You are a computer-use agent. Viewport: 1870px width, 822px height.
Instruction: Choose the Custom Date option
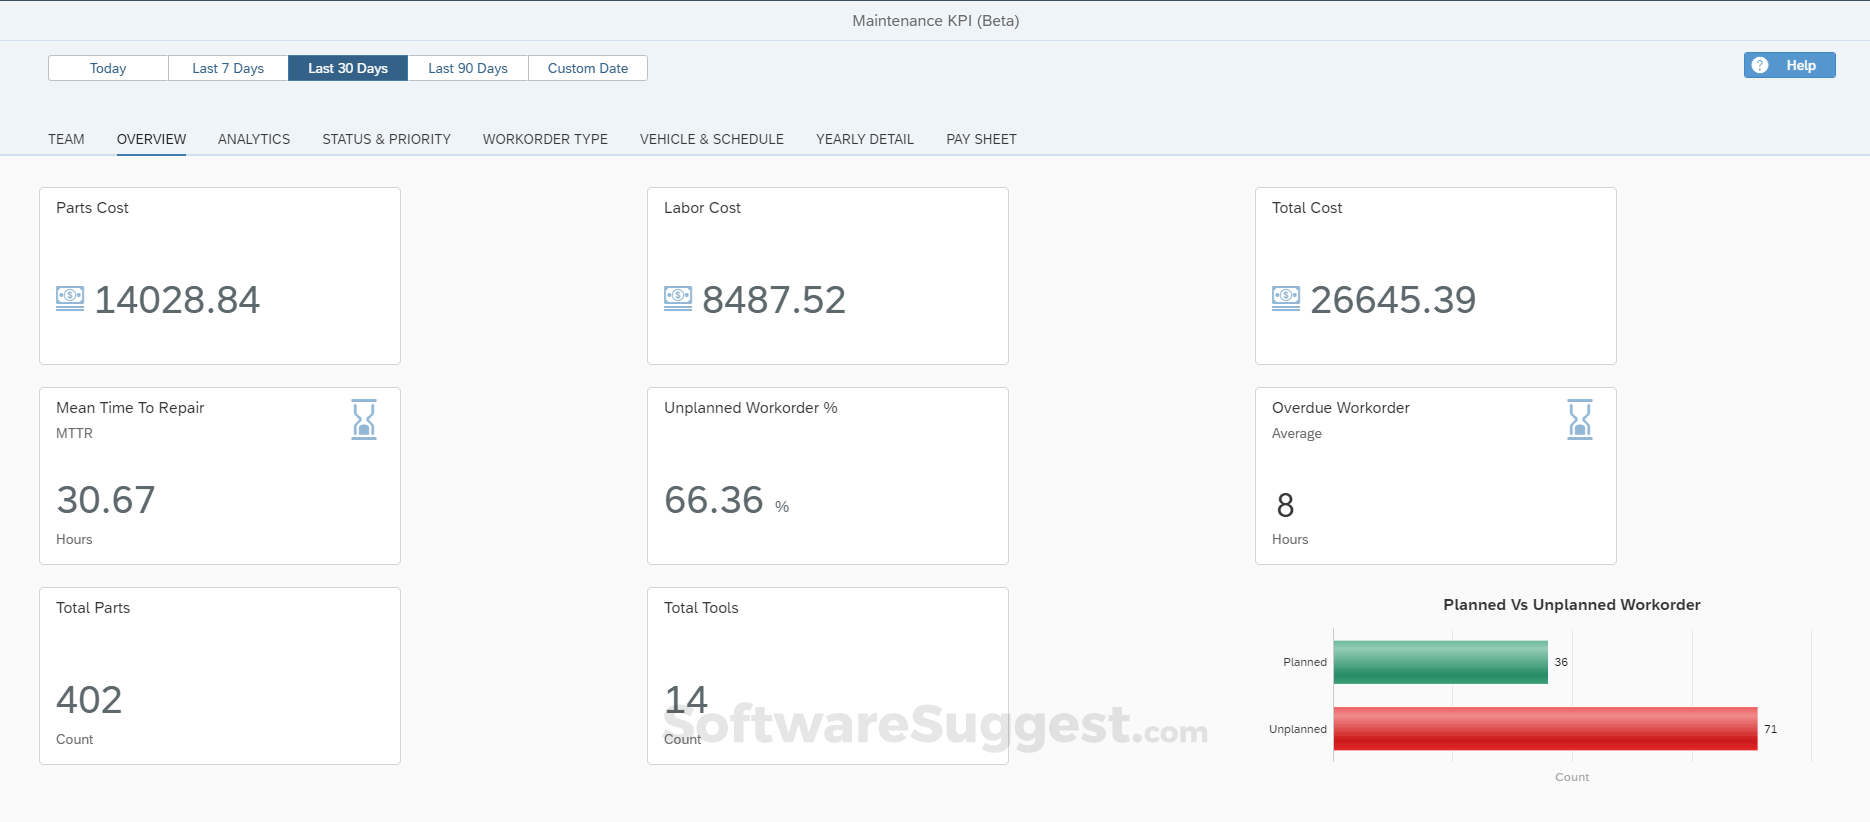point(588,68)
